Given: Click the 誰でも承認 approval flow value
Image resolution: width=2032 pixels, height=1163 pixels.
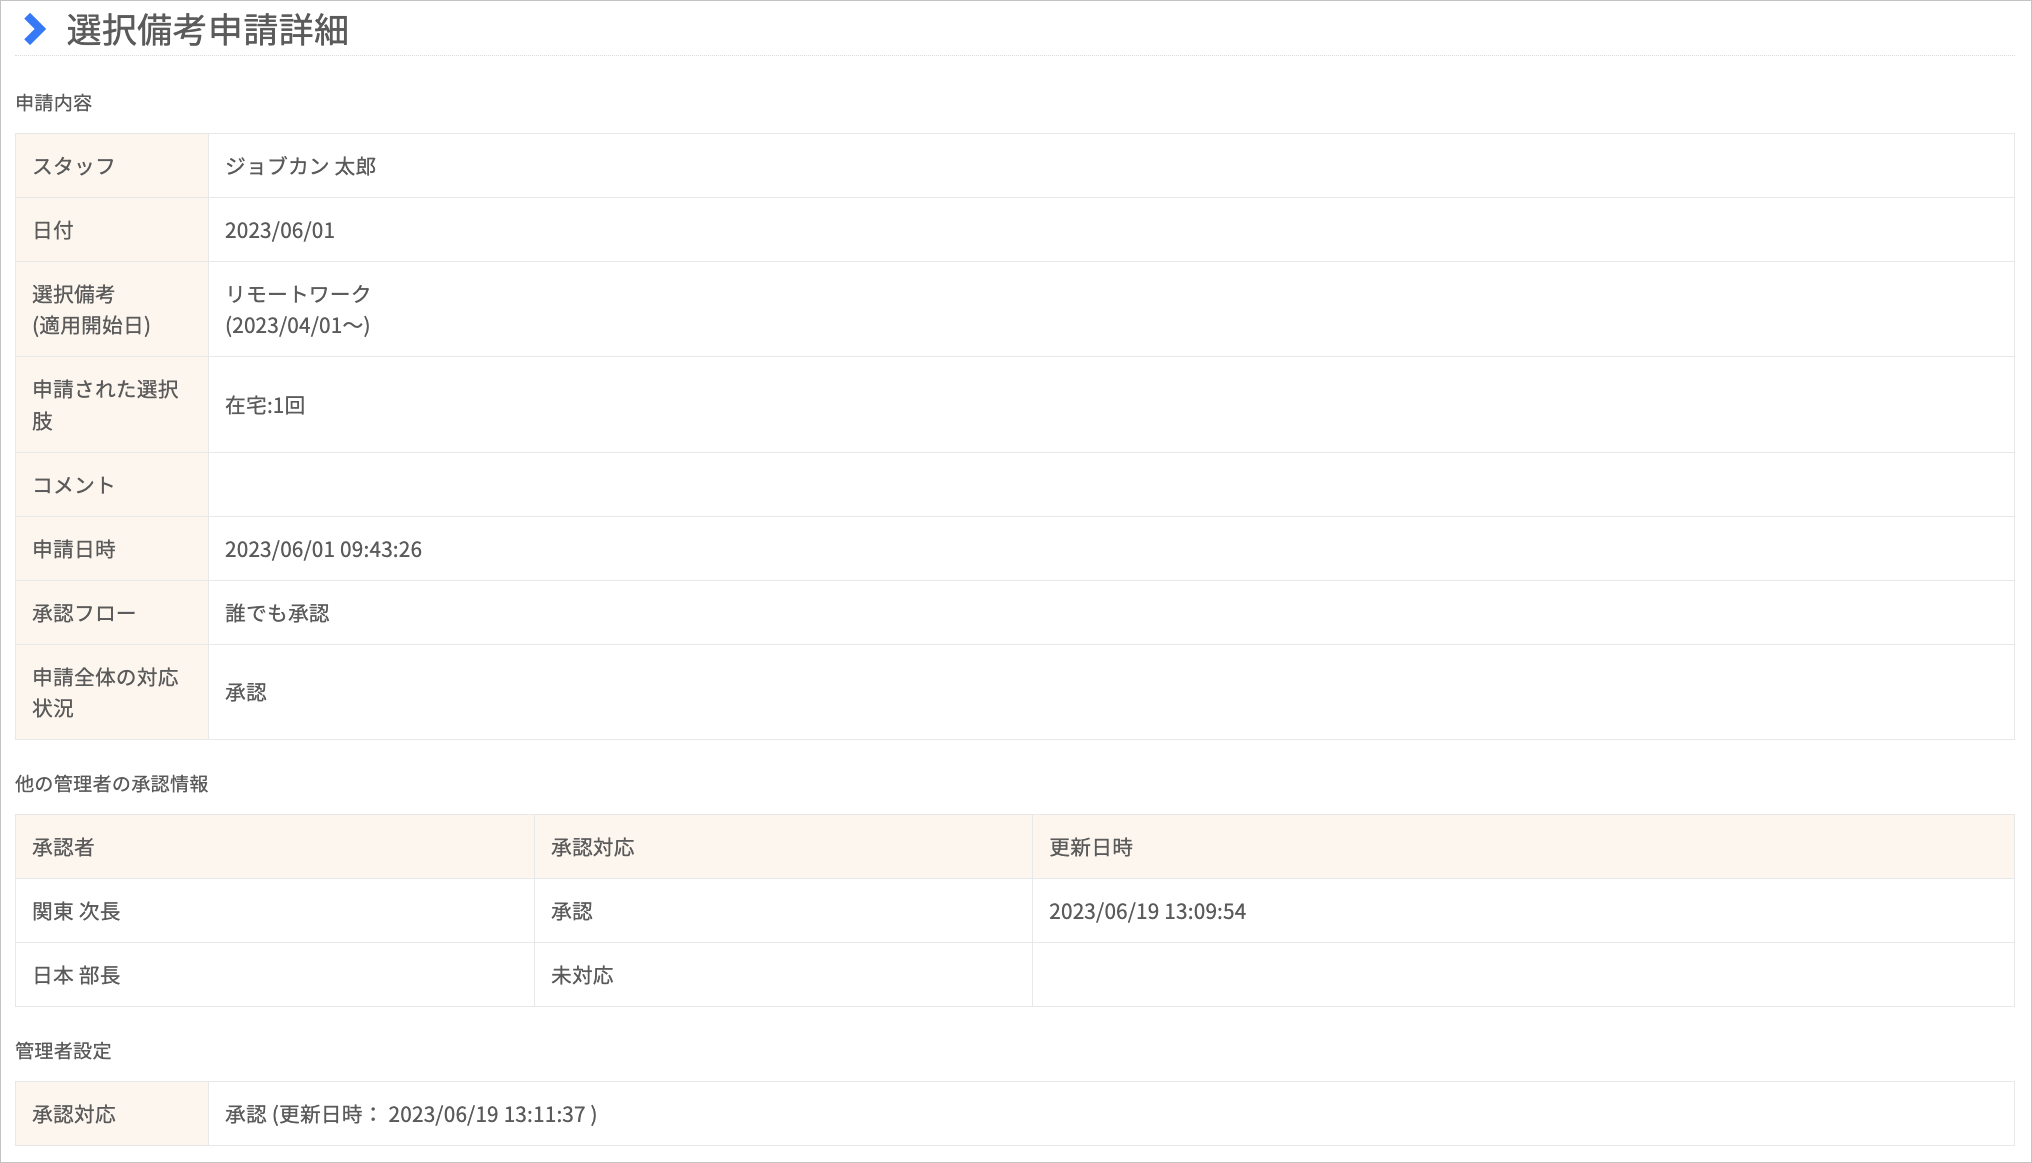Looking at the screenshot, I should point(277,613).
